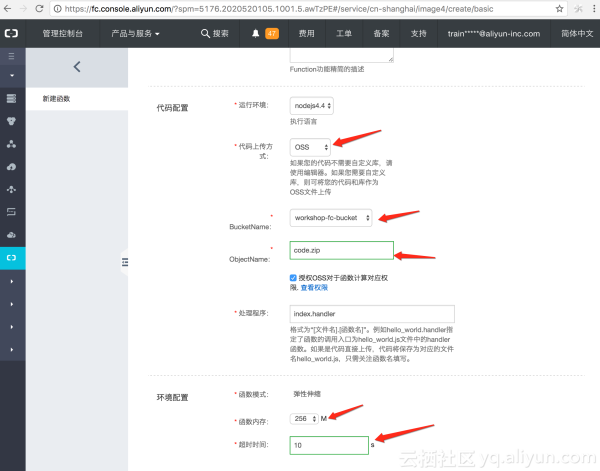Click the back chevron above 新建函数
600x471 pixels.
point(77,67)
